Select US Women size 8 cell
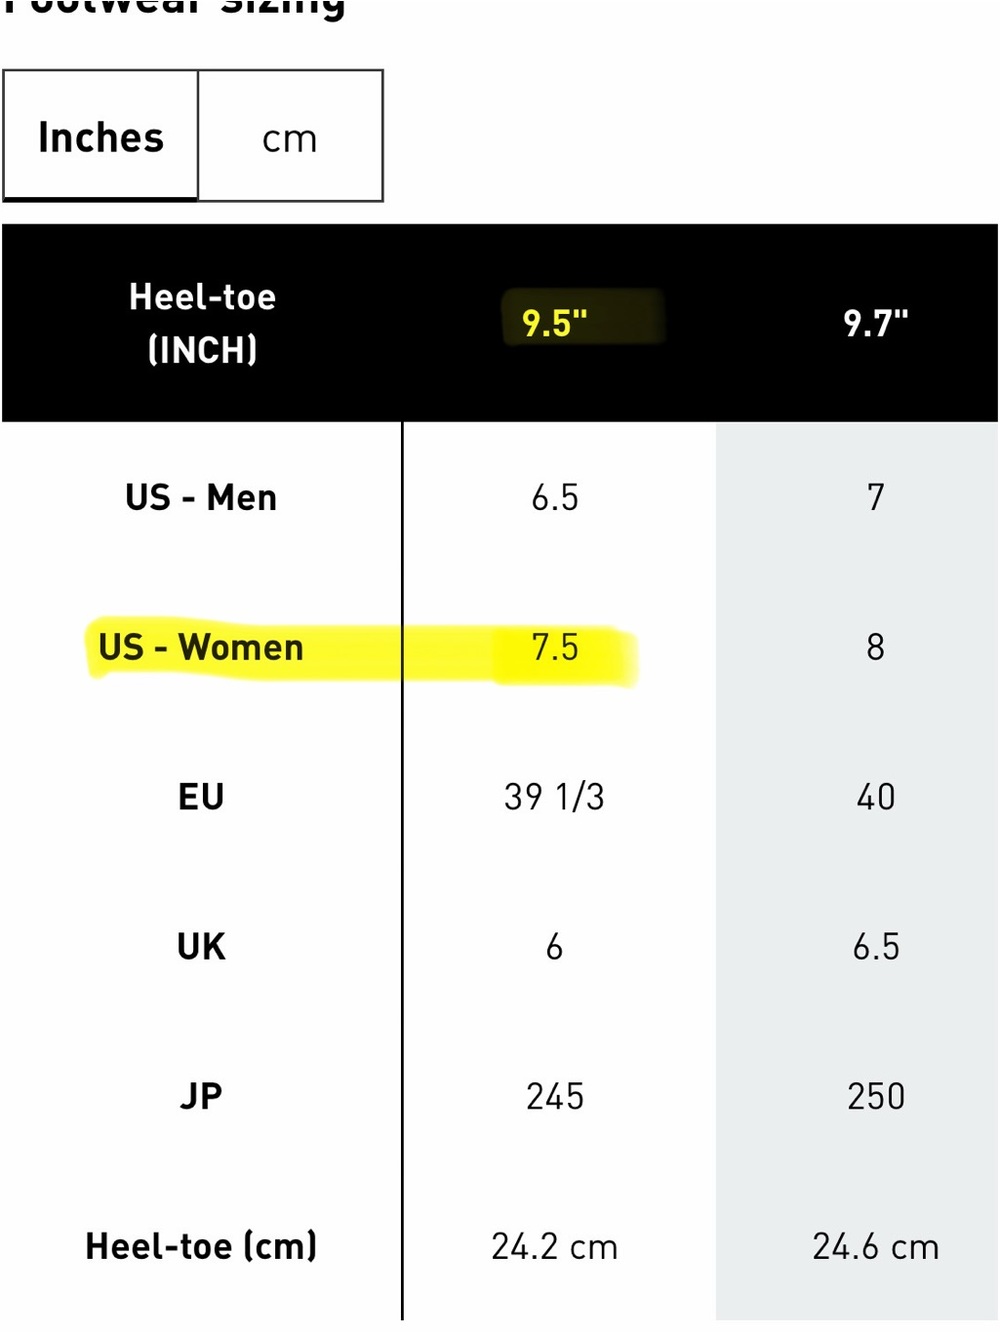1000x1333 pixels. tap(876, 647)
